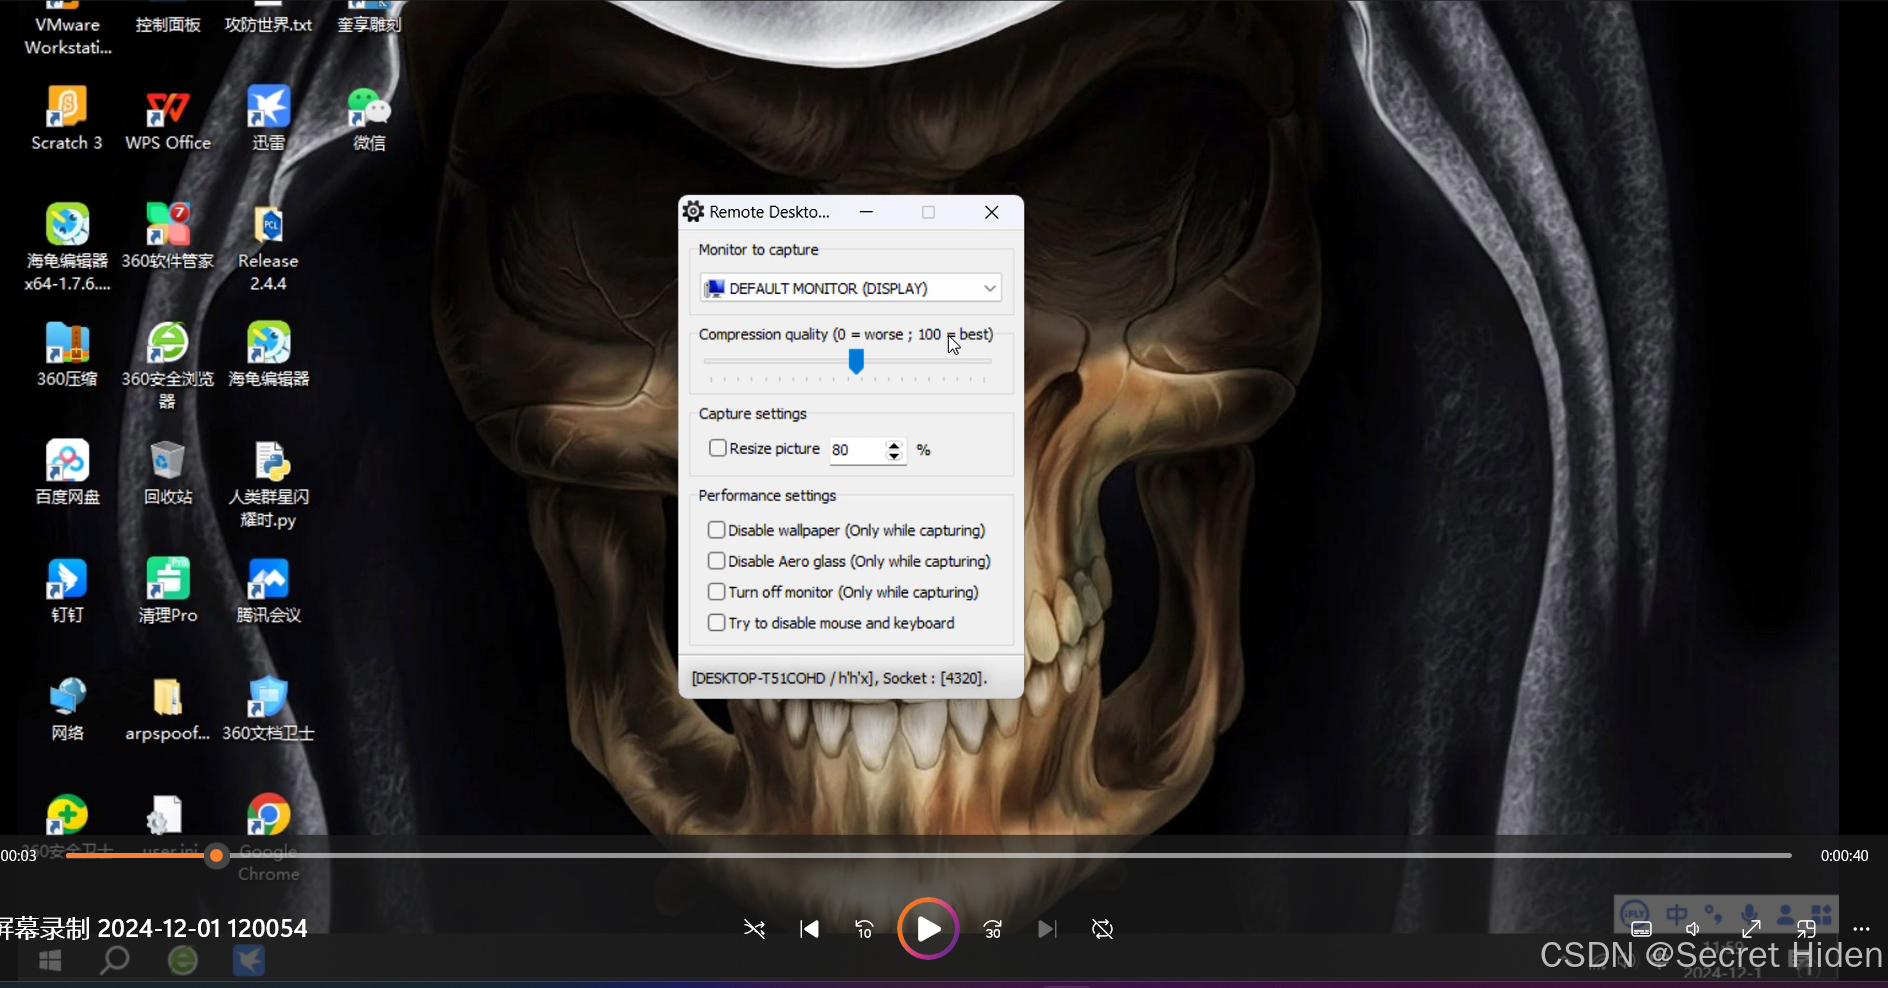Image resolution: width=1888 pixels, height=988 pixels.
Task: Select the VMware Workstation desktop icon
Action: (x=67, y=29)
